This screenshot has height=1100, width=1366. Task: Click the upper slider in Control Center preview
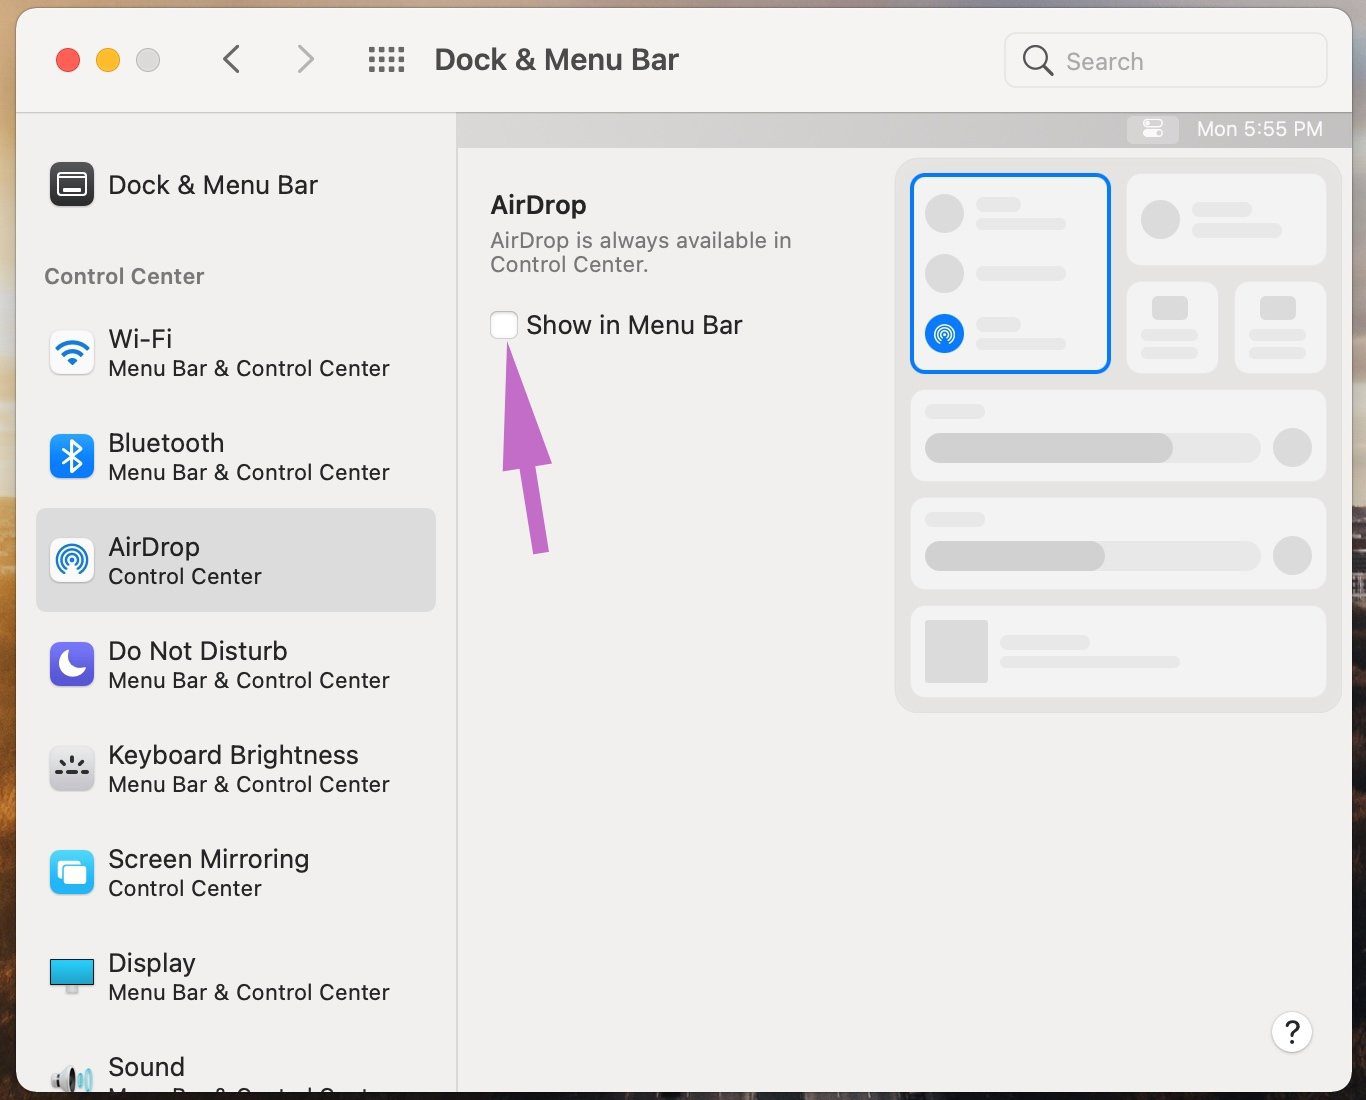tap(1092, 448)
